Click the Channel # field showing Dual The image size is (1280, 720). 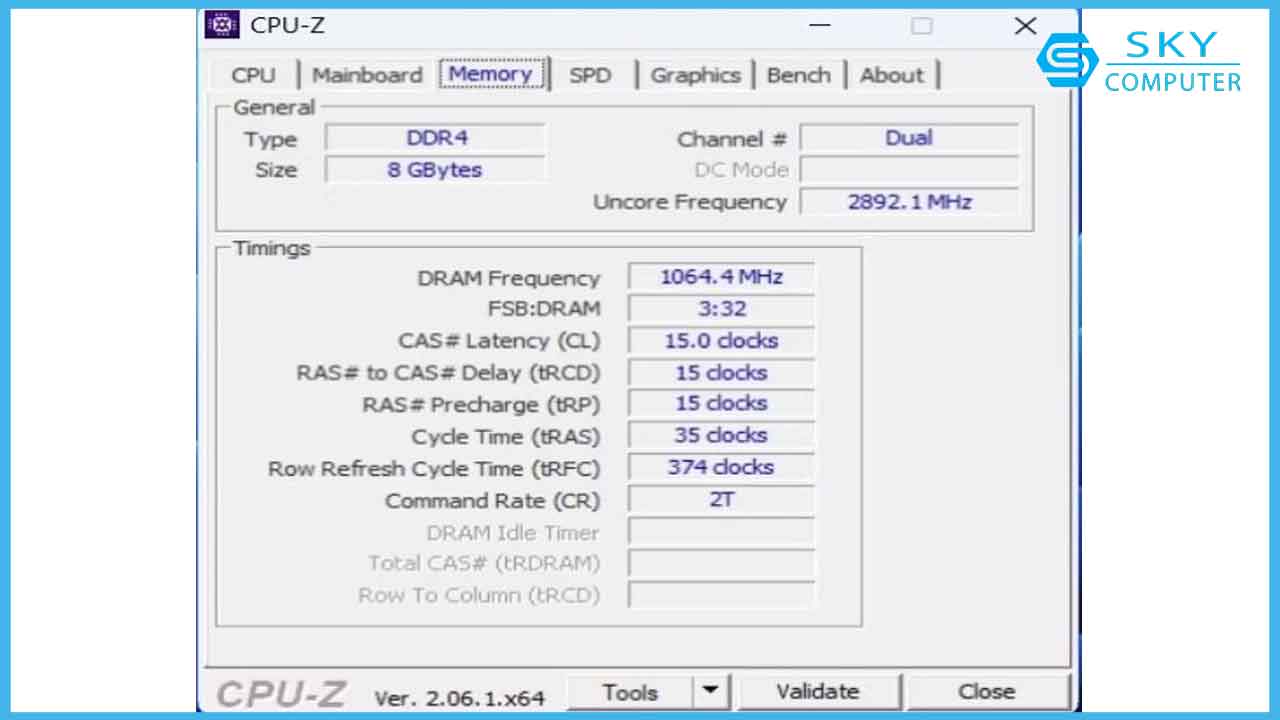pyautogui.click(x=908, y=138)
